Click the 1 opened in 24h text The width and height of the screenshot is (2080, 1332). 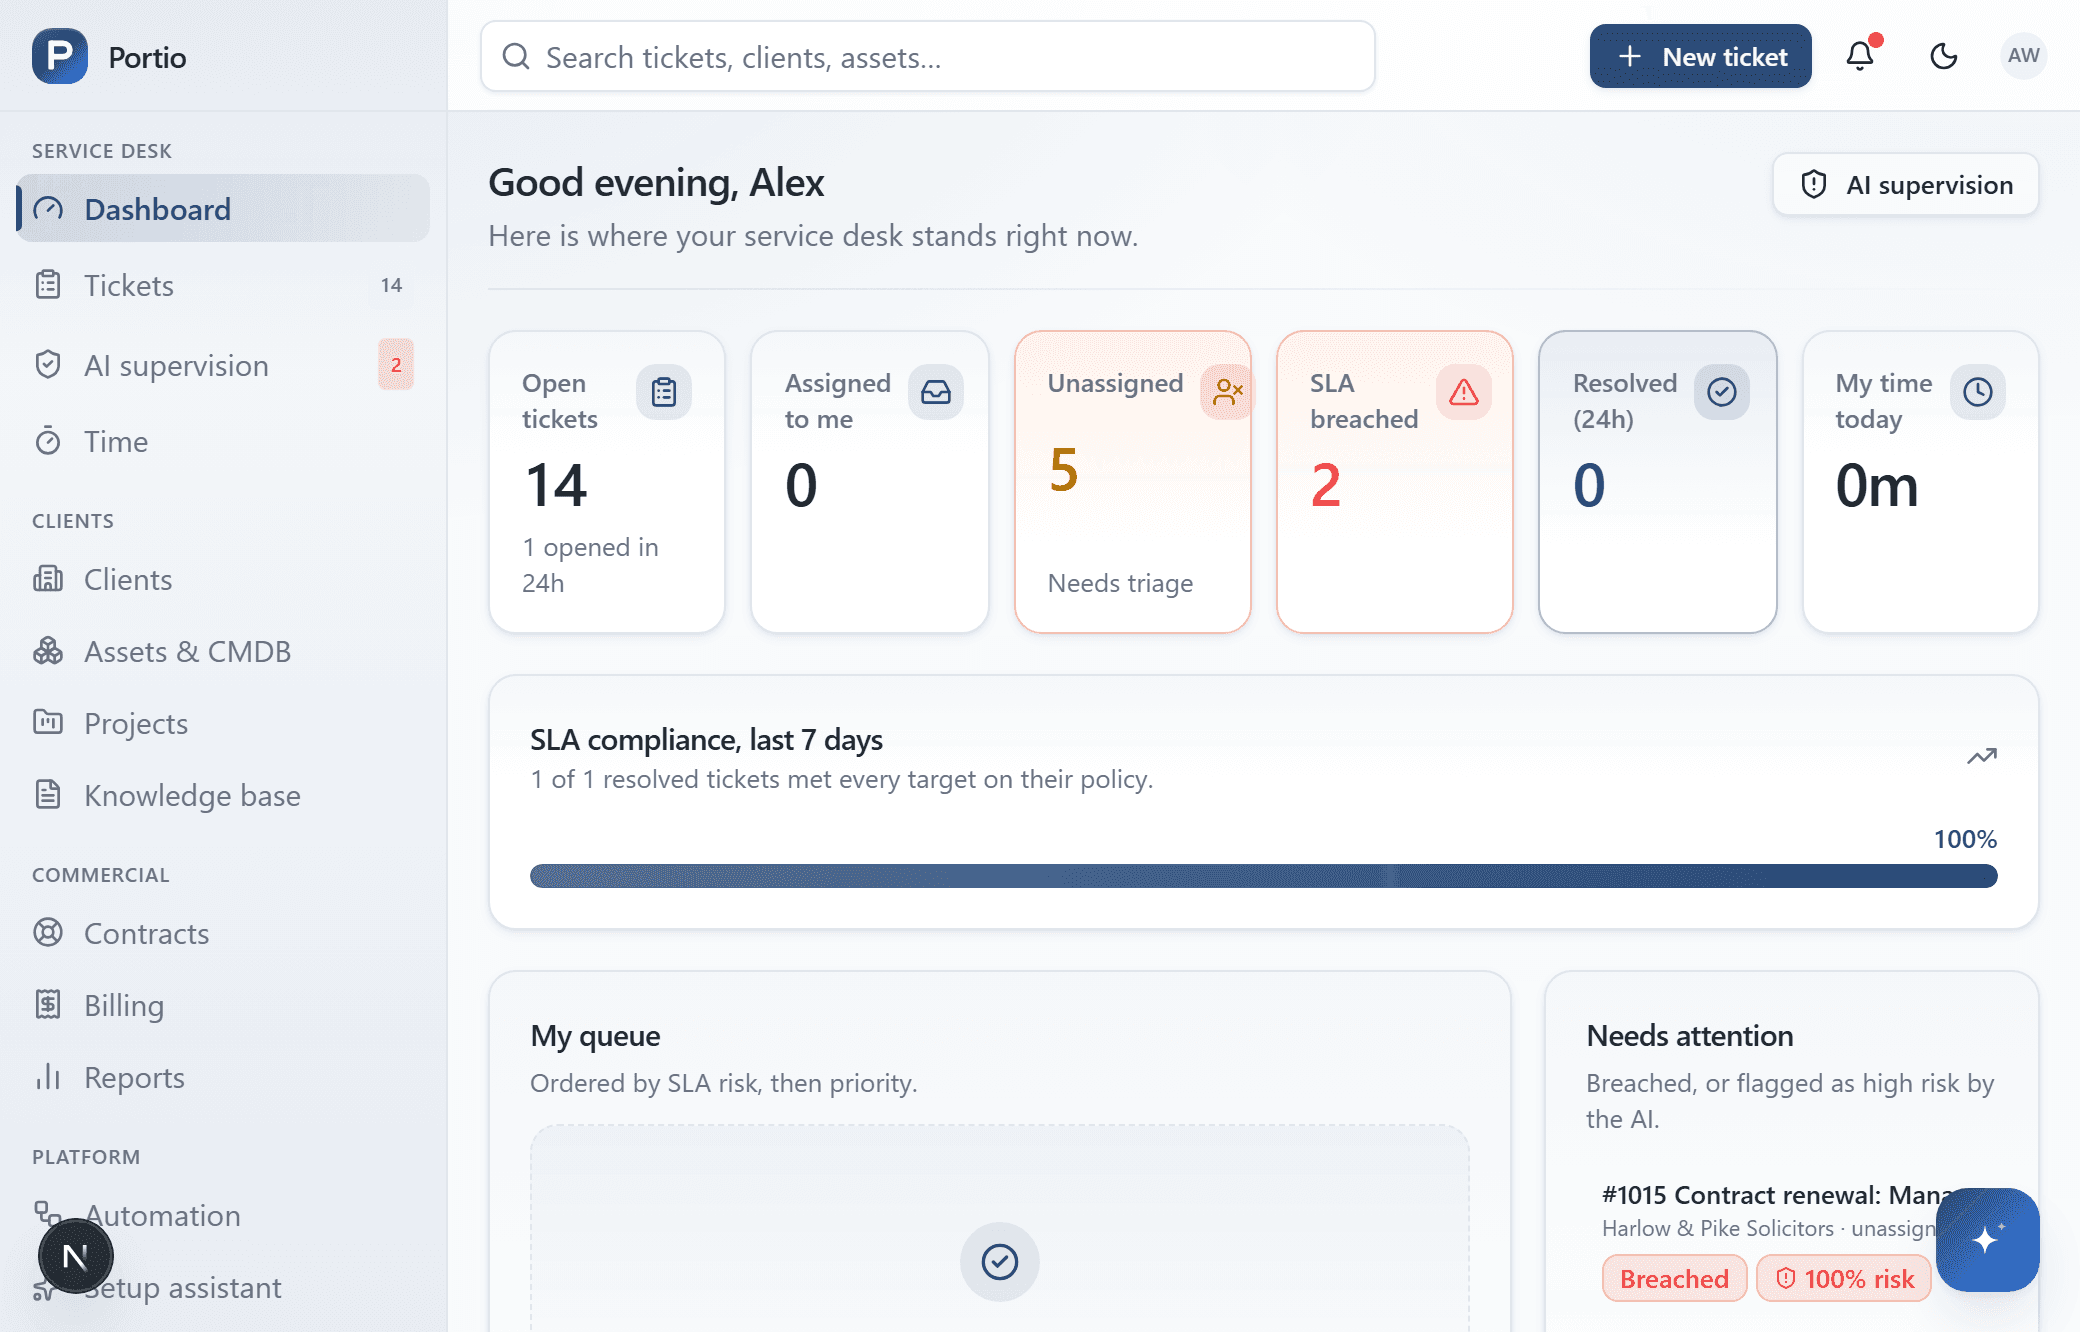(x=590, y=565)
